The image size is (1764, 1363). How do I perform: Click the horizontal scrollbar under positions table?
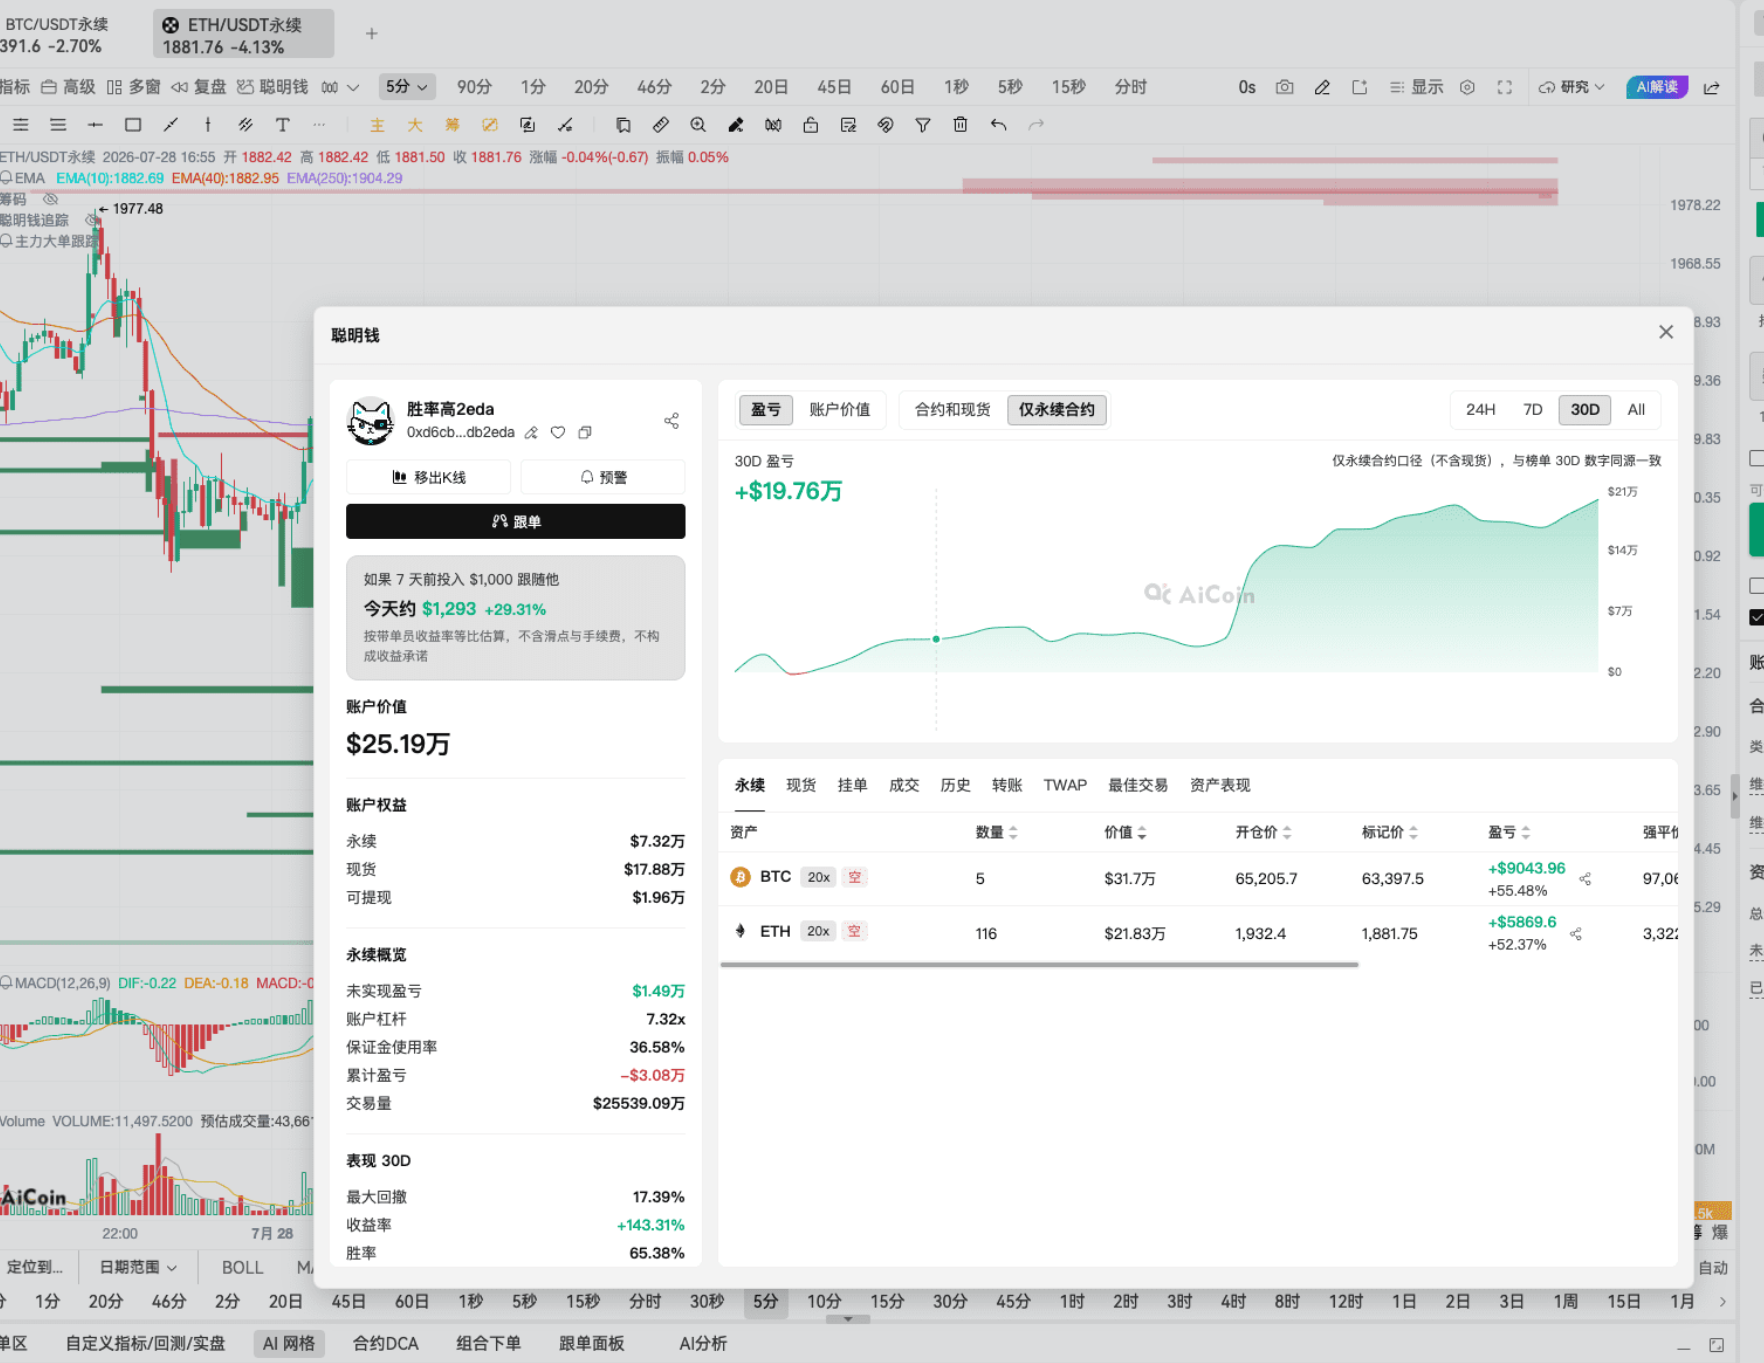1039,965
